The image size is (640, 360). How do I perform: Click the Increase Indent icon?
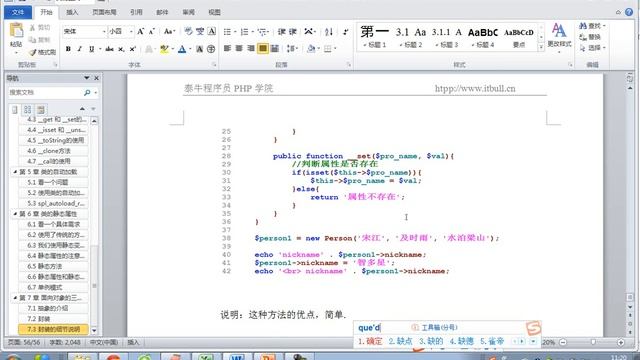(x=293, y=31)
